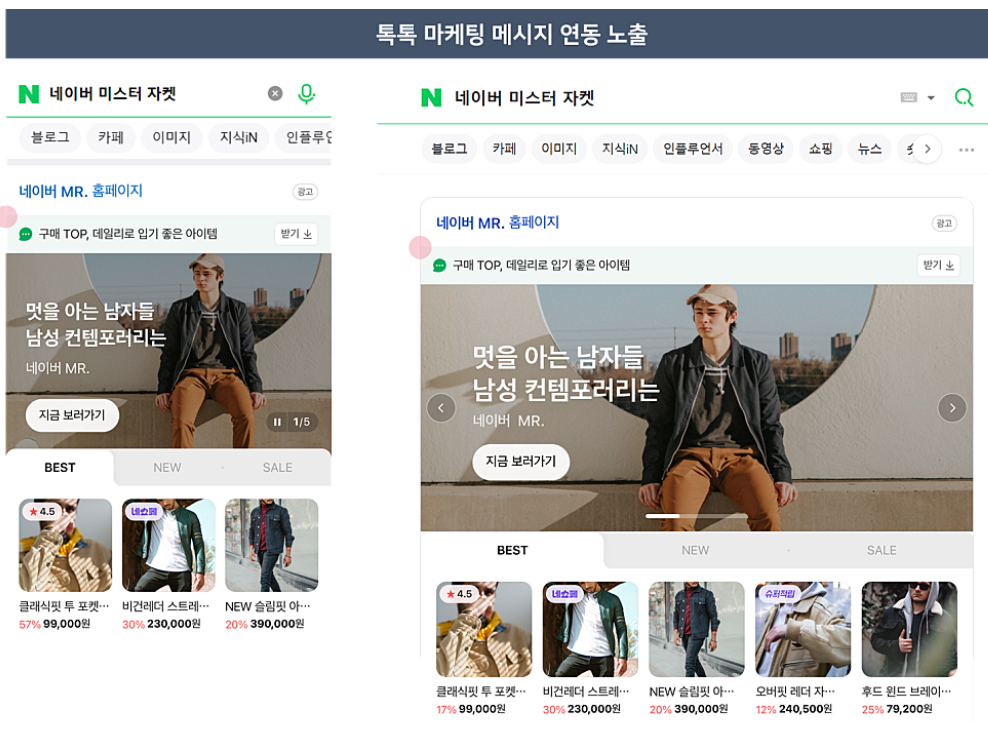Screen dimensions: 988x731
Task: Click the 광고 badge in desktop ad
Action: click(x=944, y=223)
